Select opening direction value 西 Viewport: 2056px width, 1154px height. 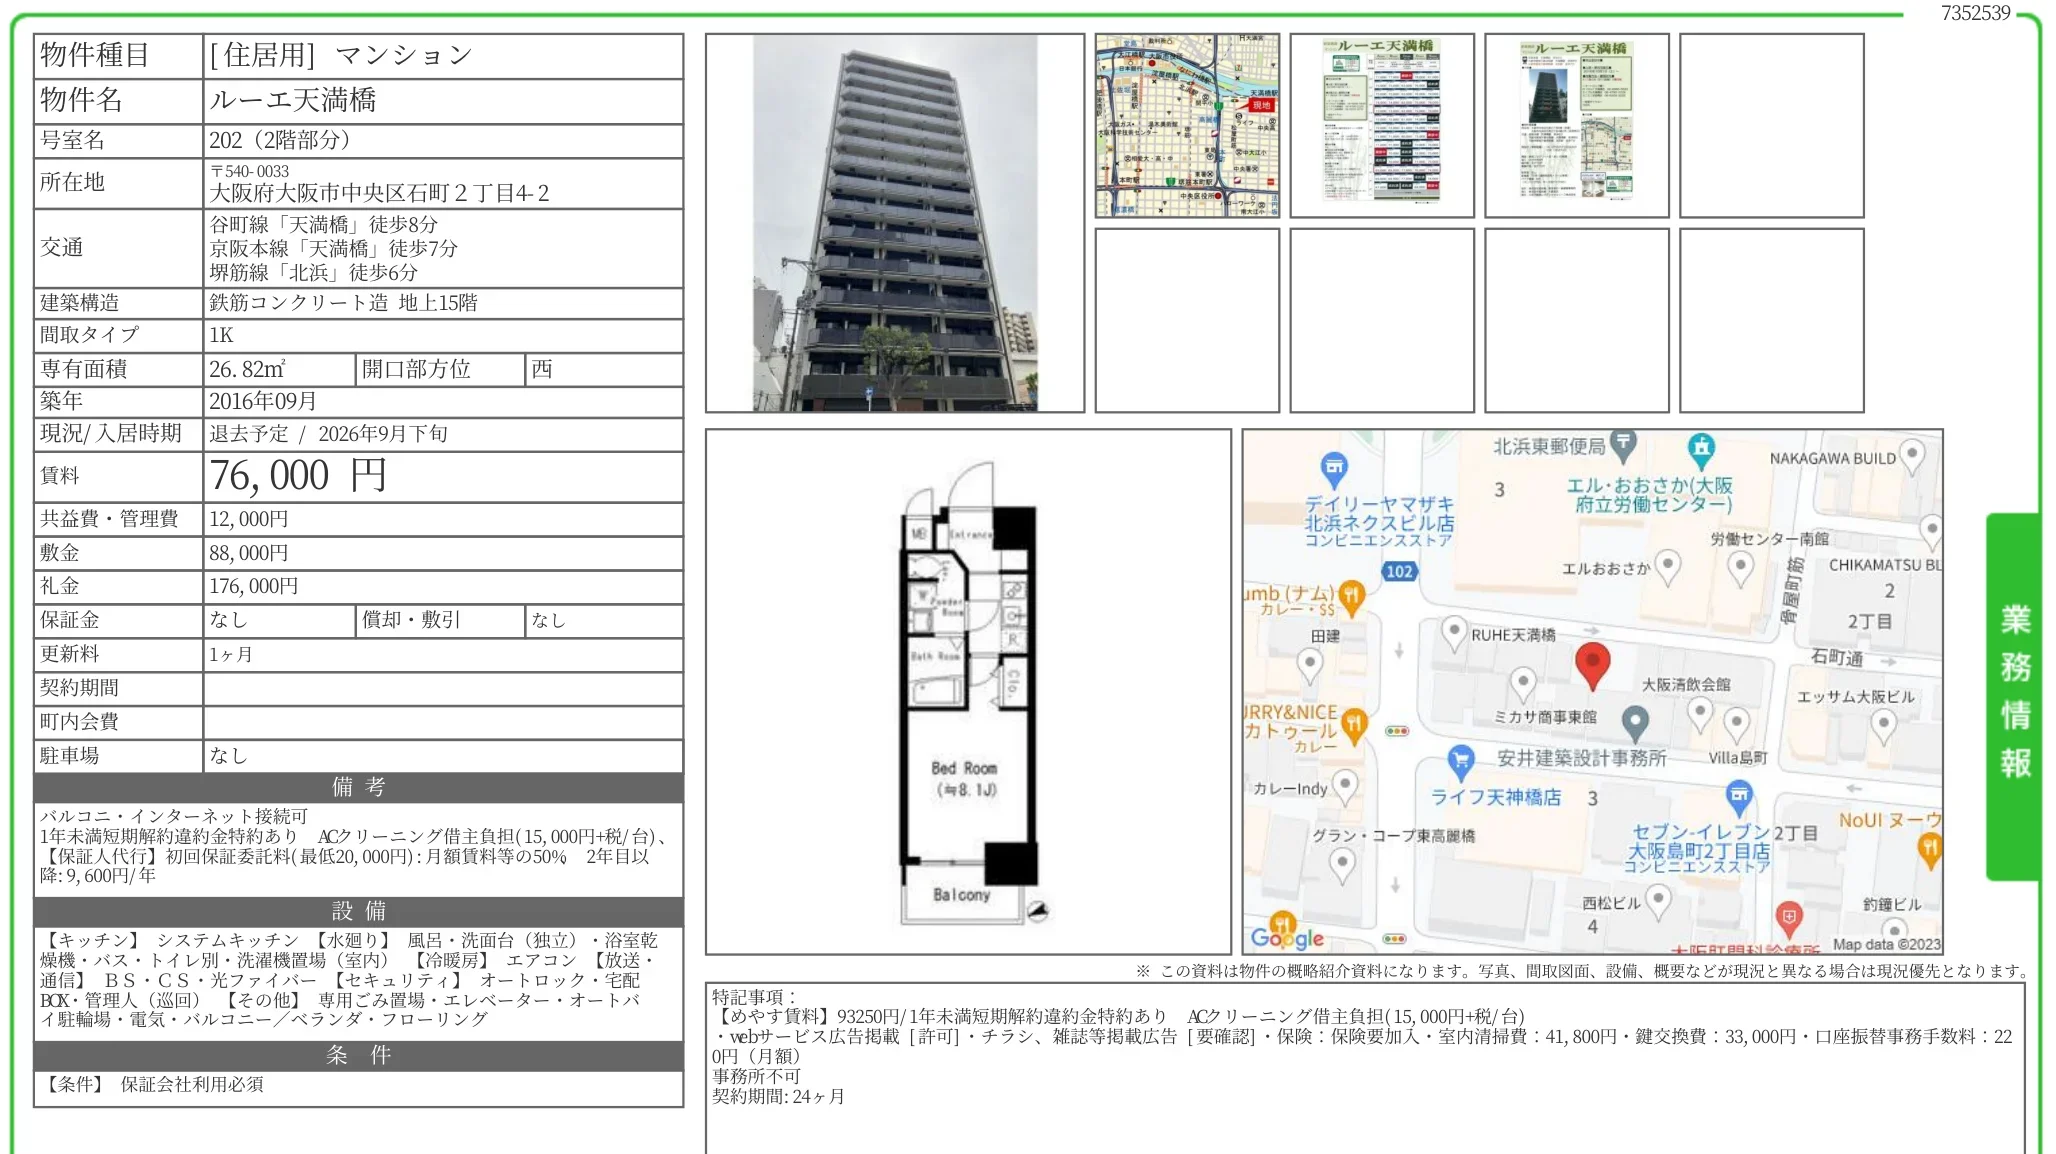click(542, 369)
